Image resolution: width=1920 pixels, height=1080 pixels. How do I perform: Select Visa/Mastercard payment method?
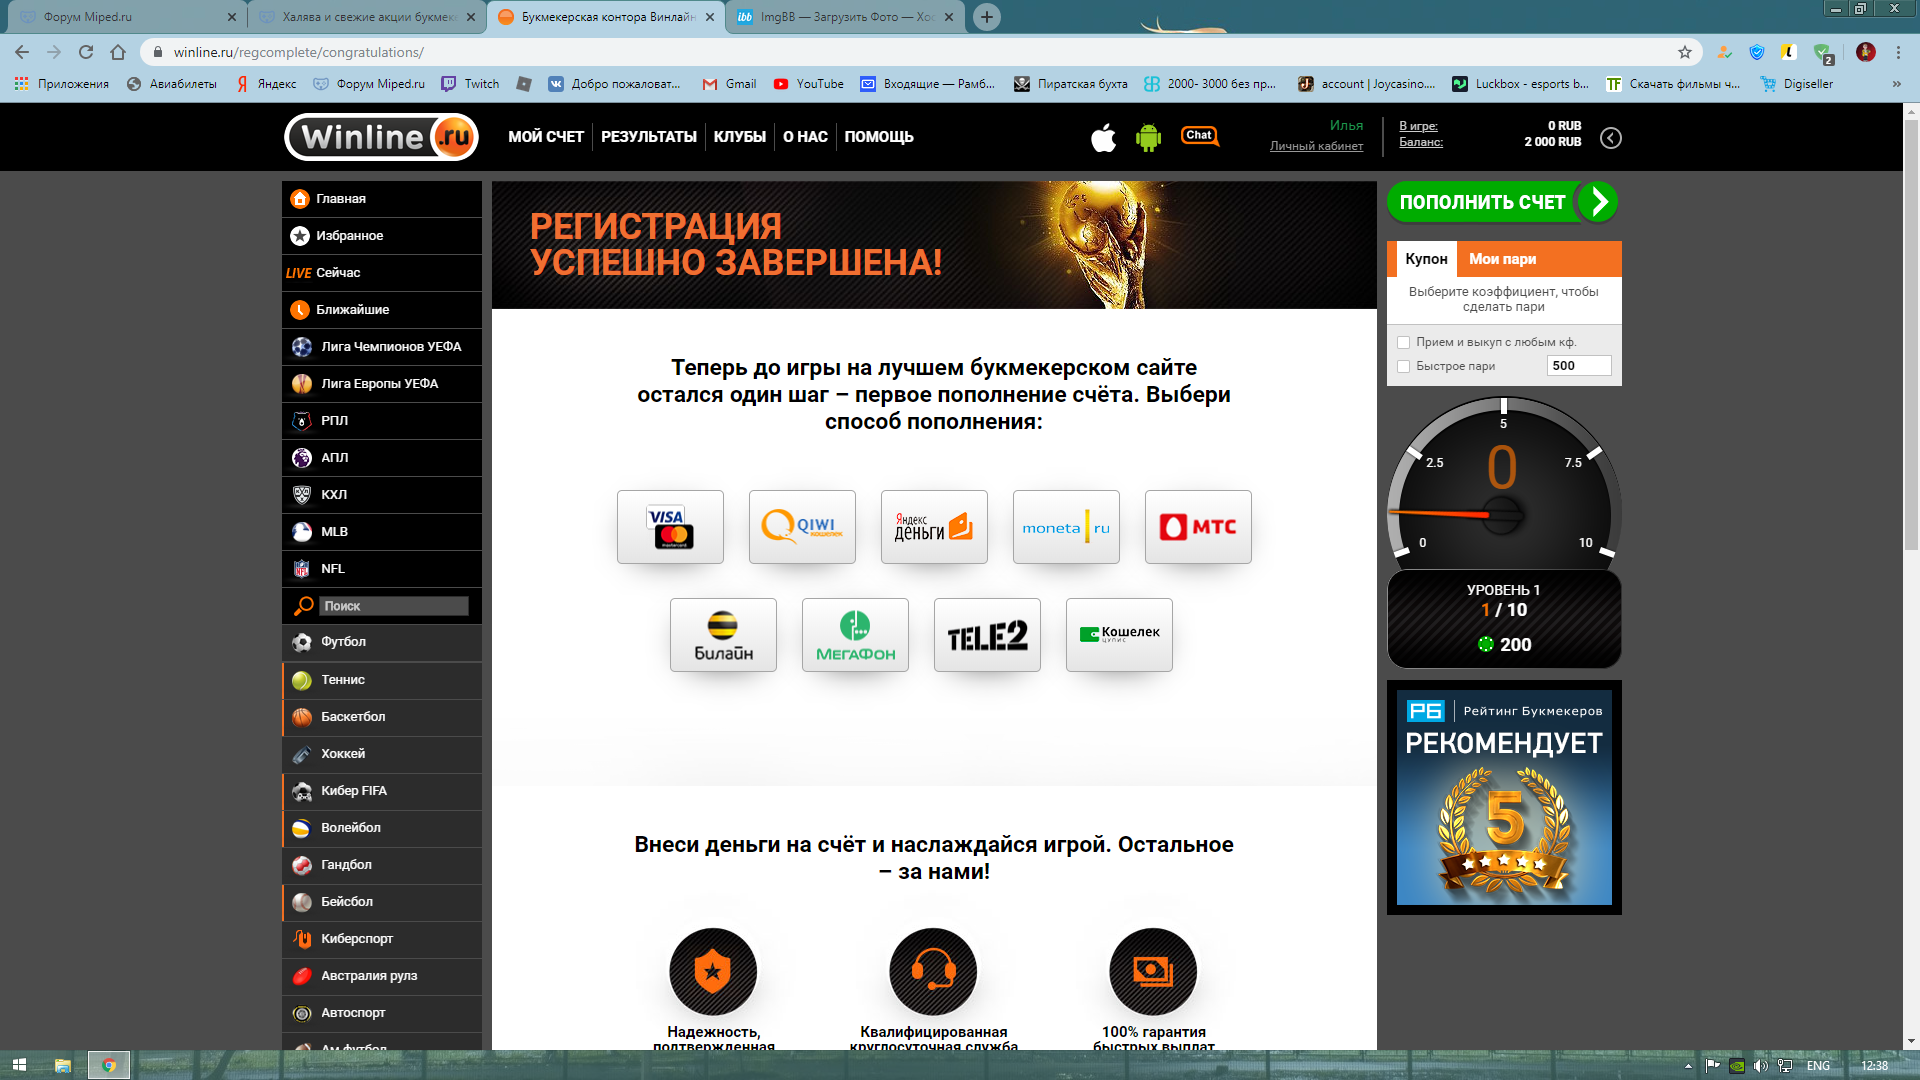670,527
